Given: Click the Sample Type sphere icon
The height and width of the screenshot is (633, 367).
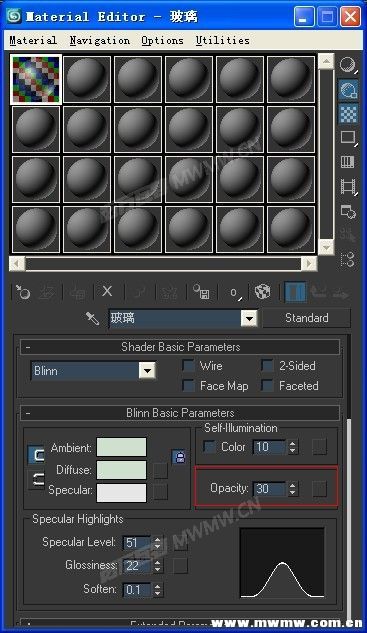Looking at the screenshot, I should [348, 65].
